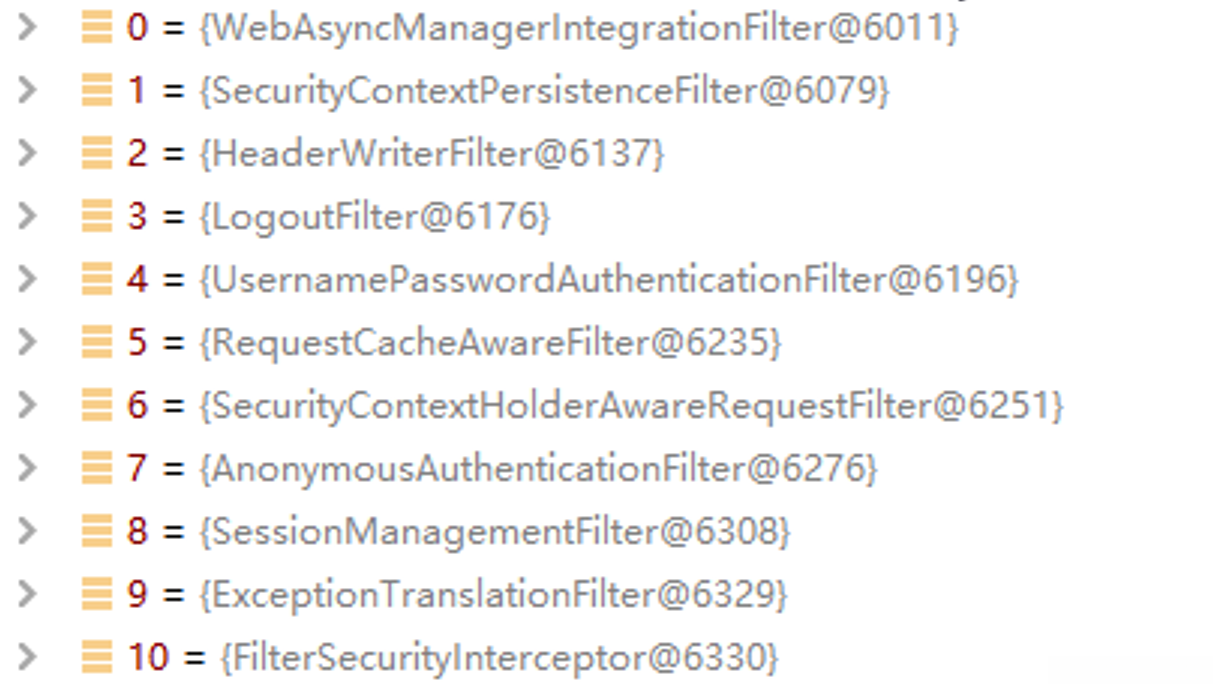Expand the HeaderWriterFilter element arrow
The width and height of the screenshot is (1228, 692).
click(28, 154)
